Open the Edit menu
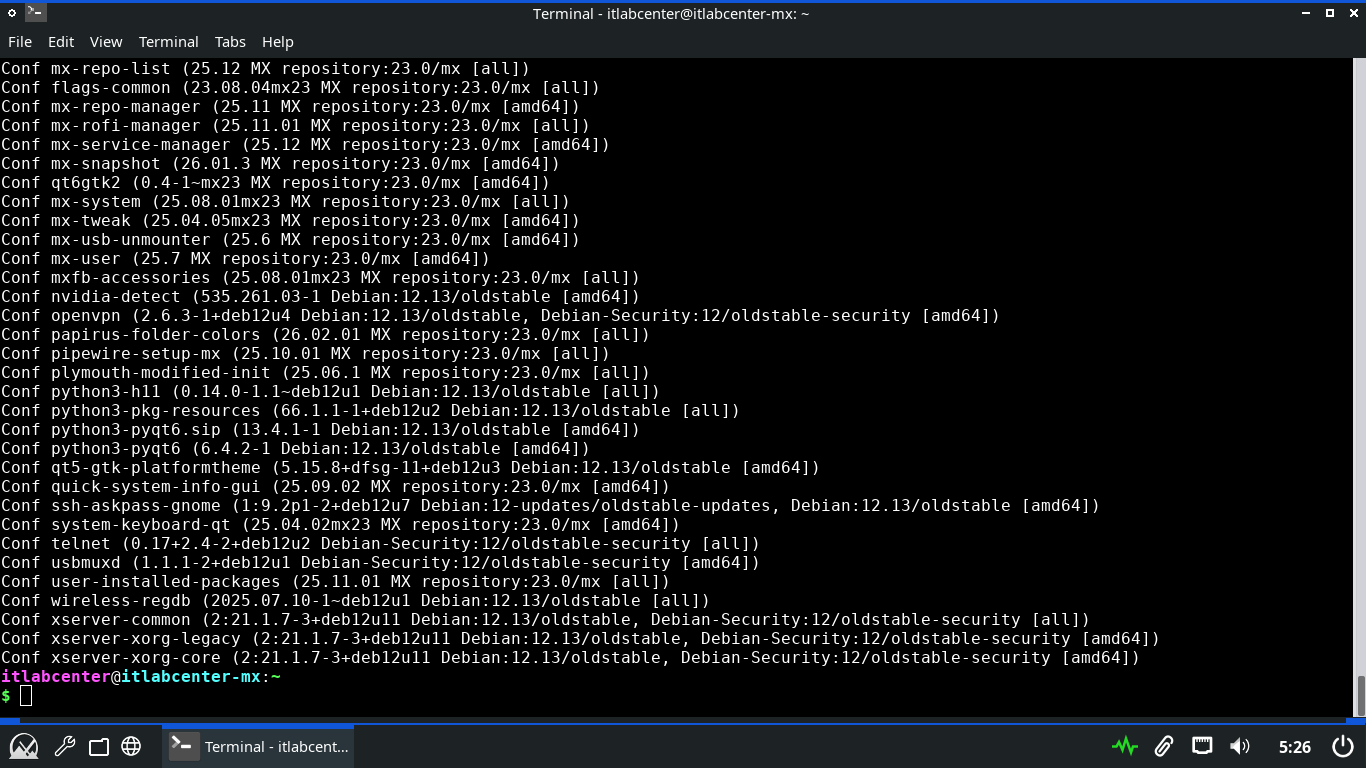The height and width of the screenshot is (768, 1366). click(x=61, y=42)
